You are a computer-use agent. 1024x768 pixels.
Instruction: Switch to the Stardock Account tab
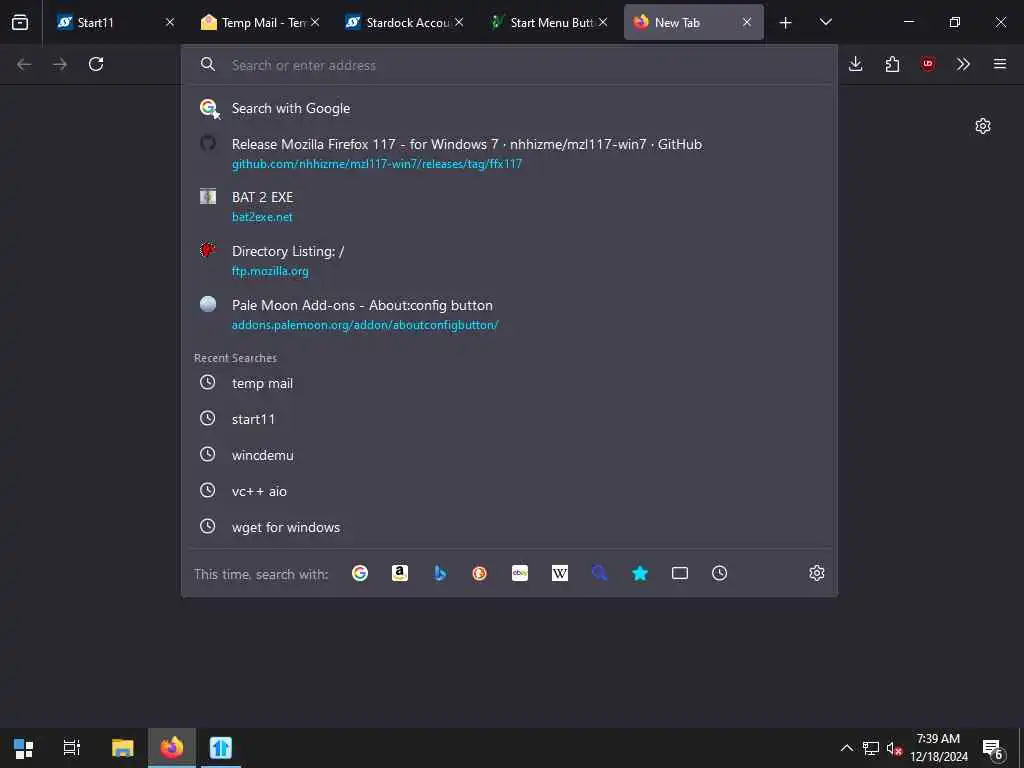click(x=405, y=23)
